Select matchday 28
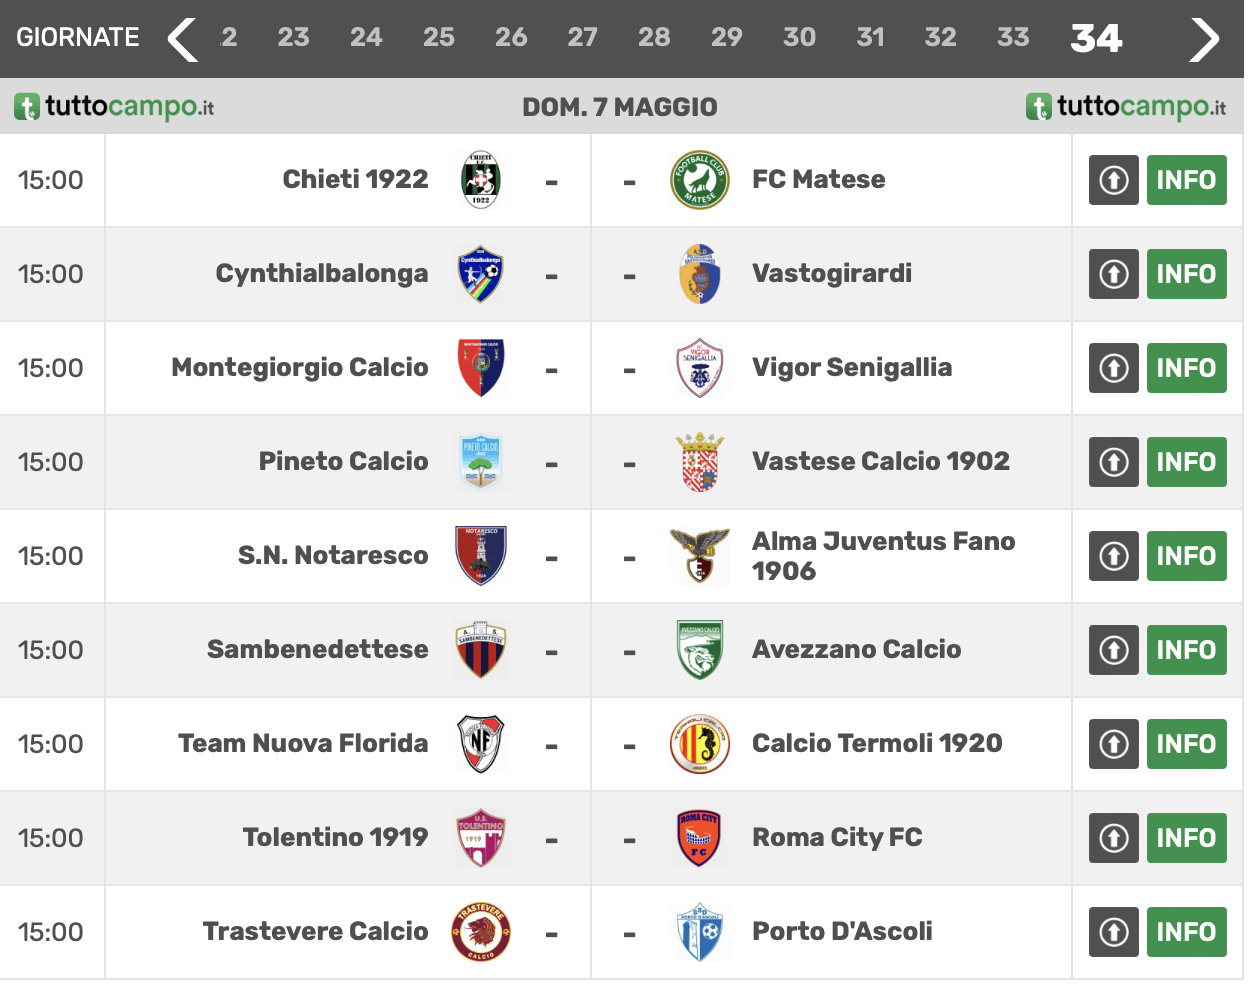1252x986 pixels. pos(654,38)
